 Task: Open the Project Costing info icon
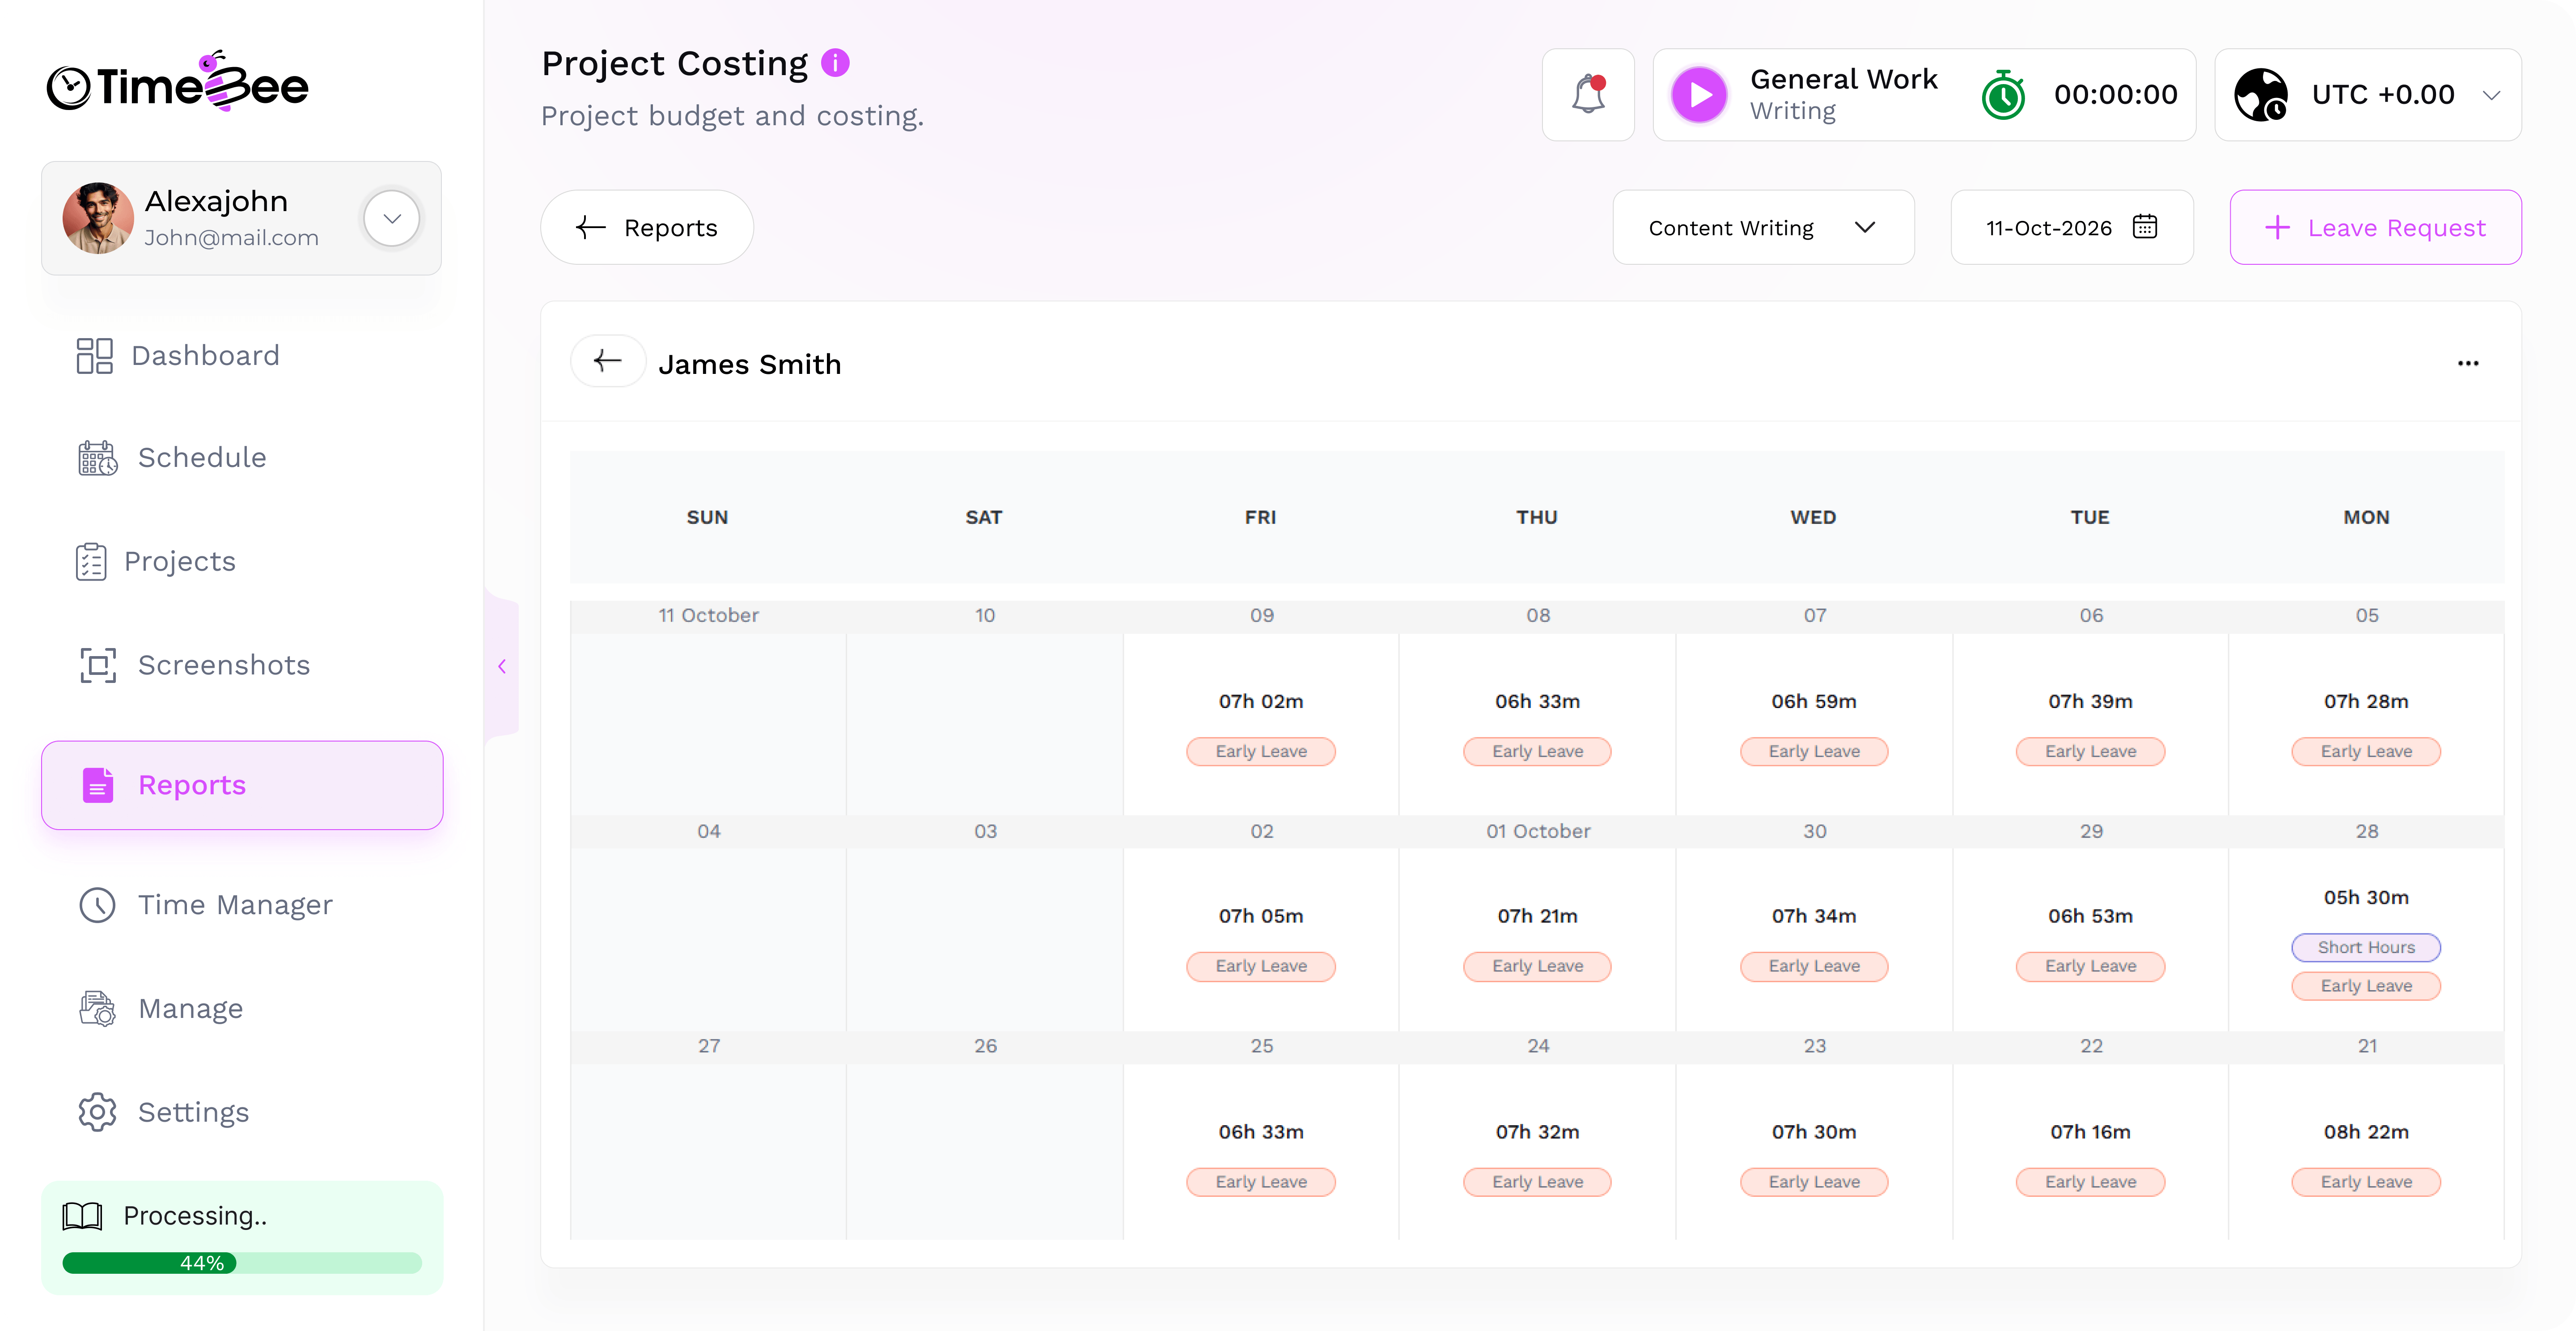[x=835, y=63]
